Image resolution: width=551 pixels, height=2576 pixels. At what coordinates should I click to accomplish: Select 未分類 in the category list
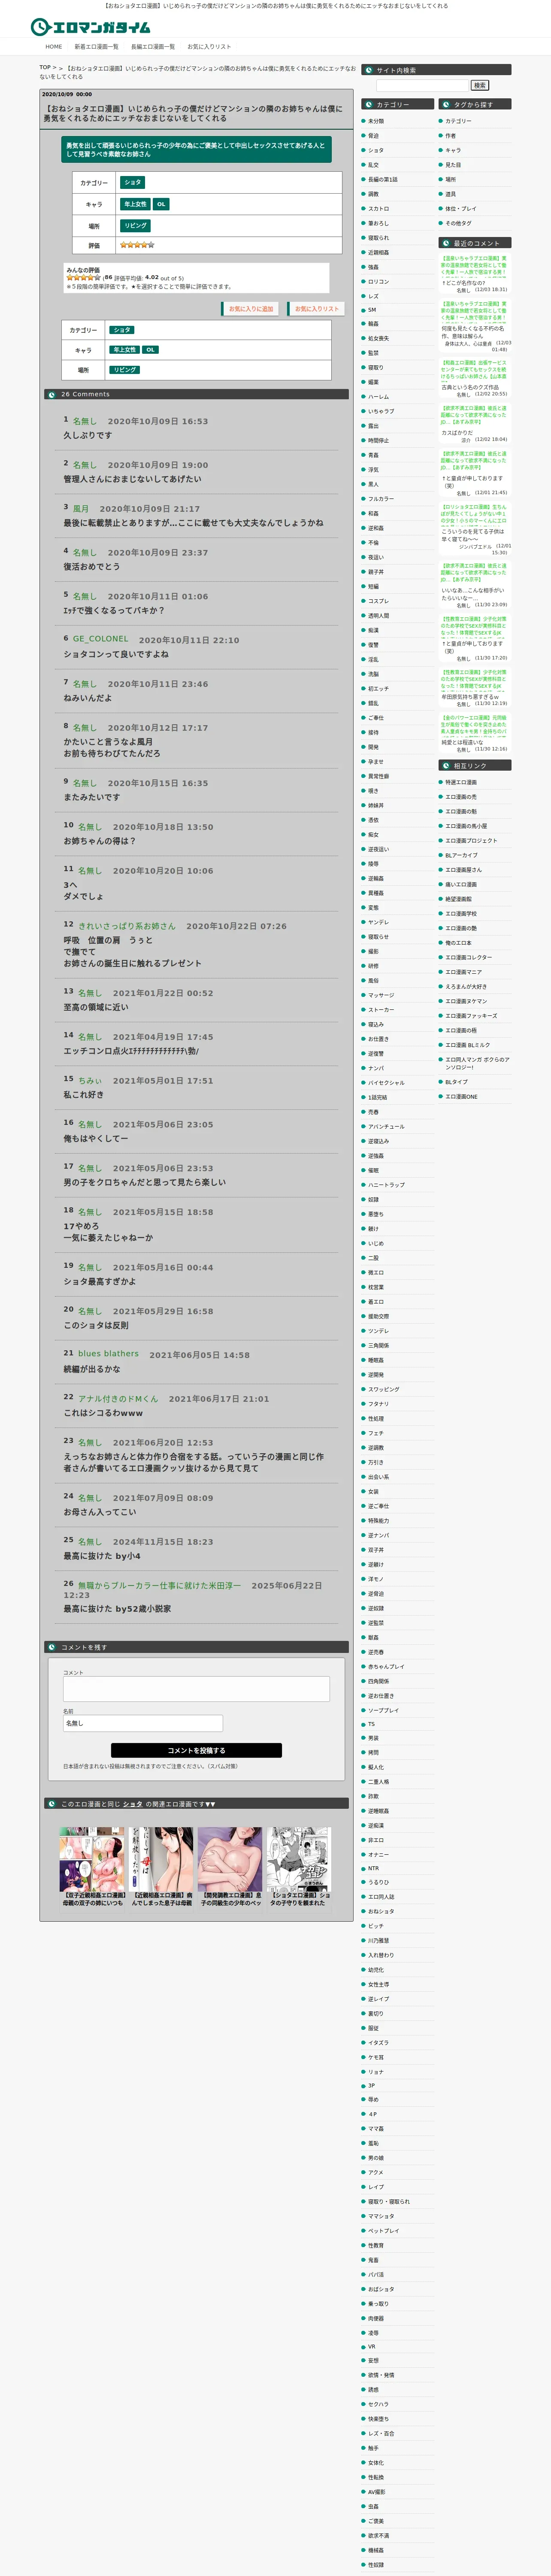point(376,121)
